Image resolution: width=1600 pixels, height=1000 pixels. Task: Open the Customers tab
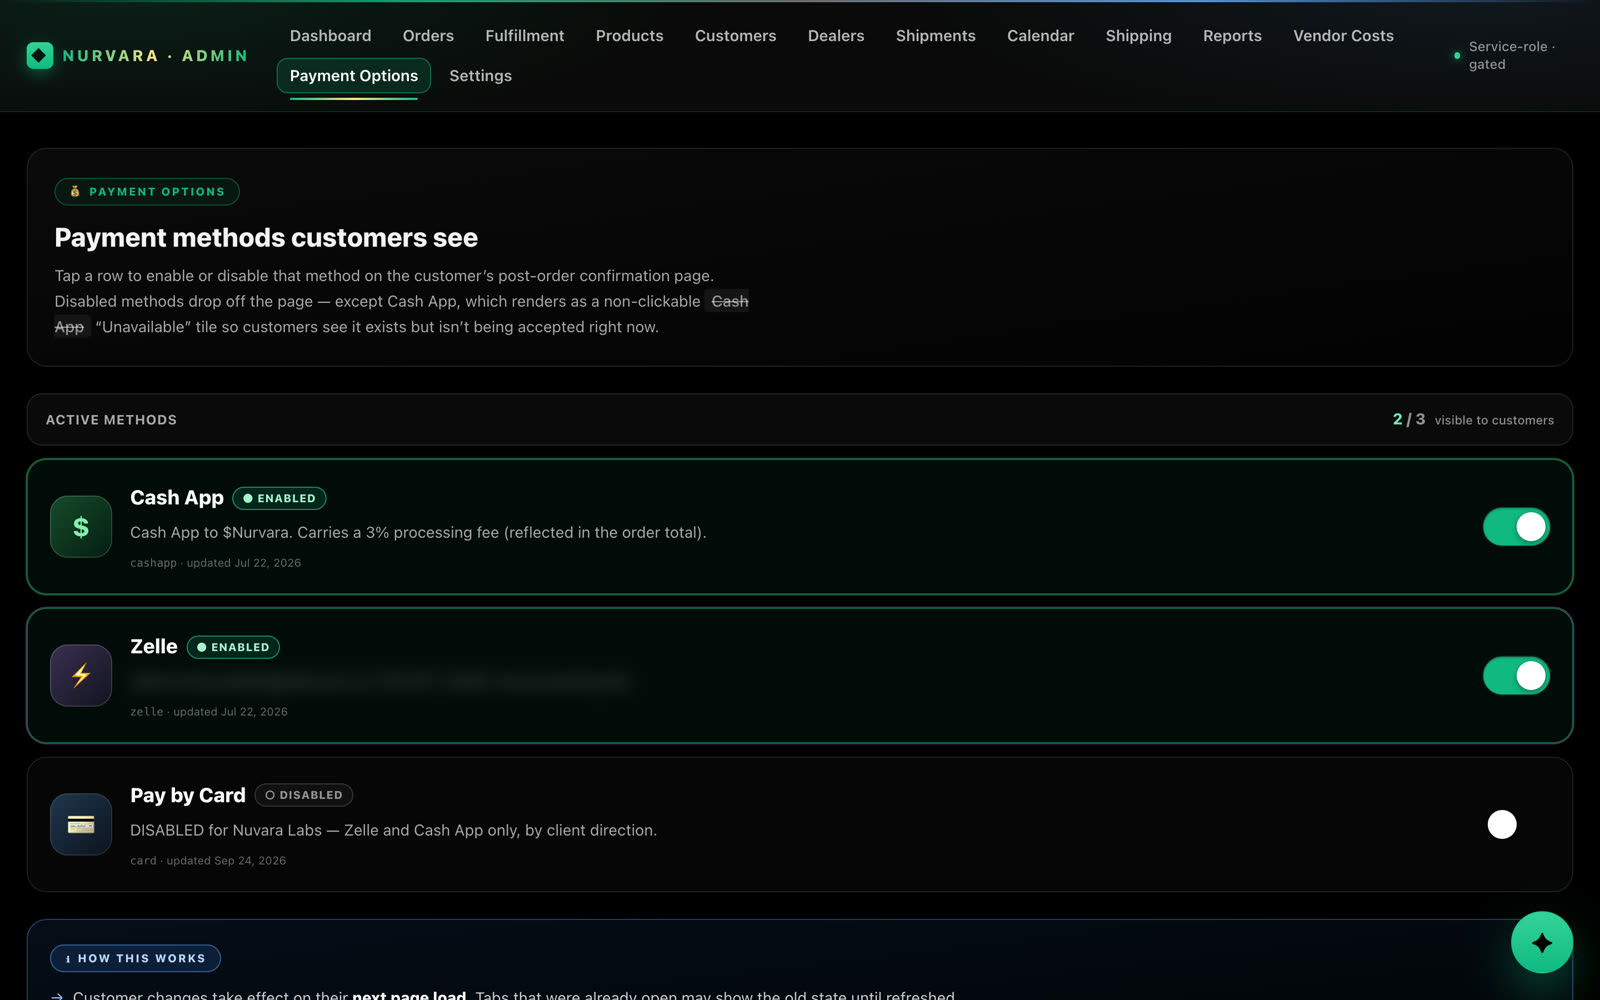coord(735,36)
